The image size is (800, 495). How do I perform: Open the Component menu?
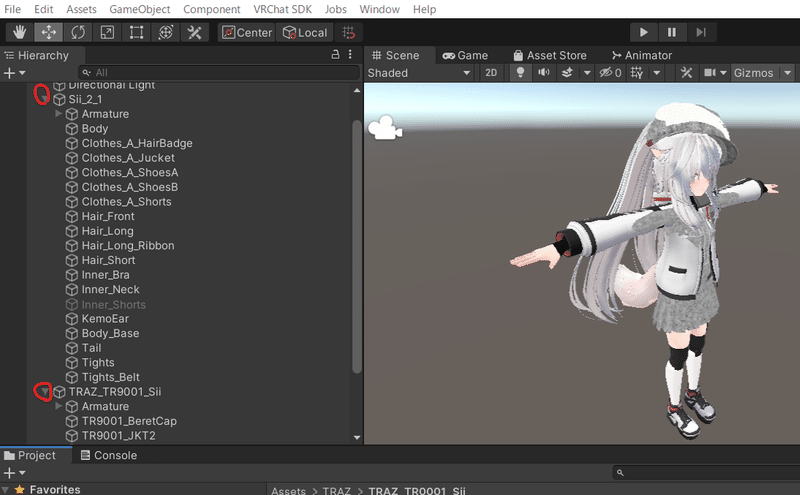pos(212,9)
